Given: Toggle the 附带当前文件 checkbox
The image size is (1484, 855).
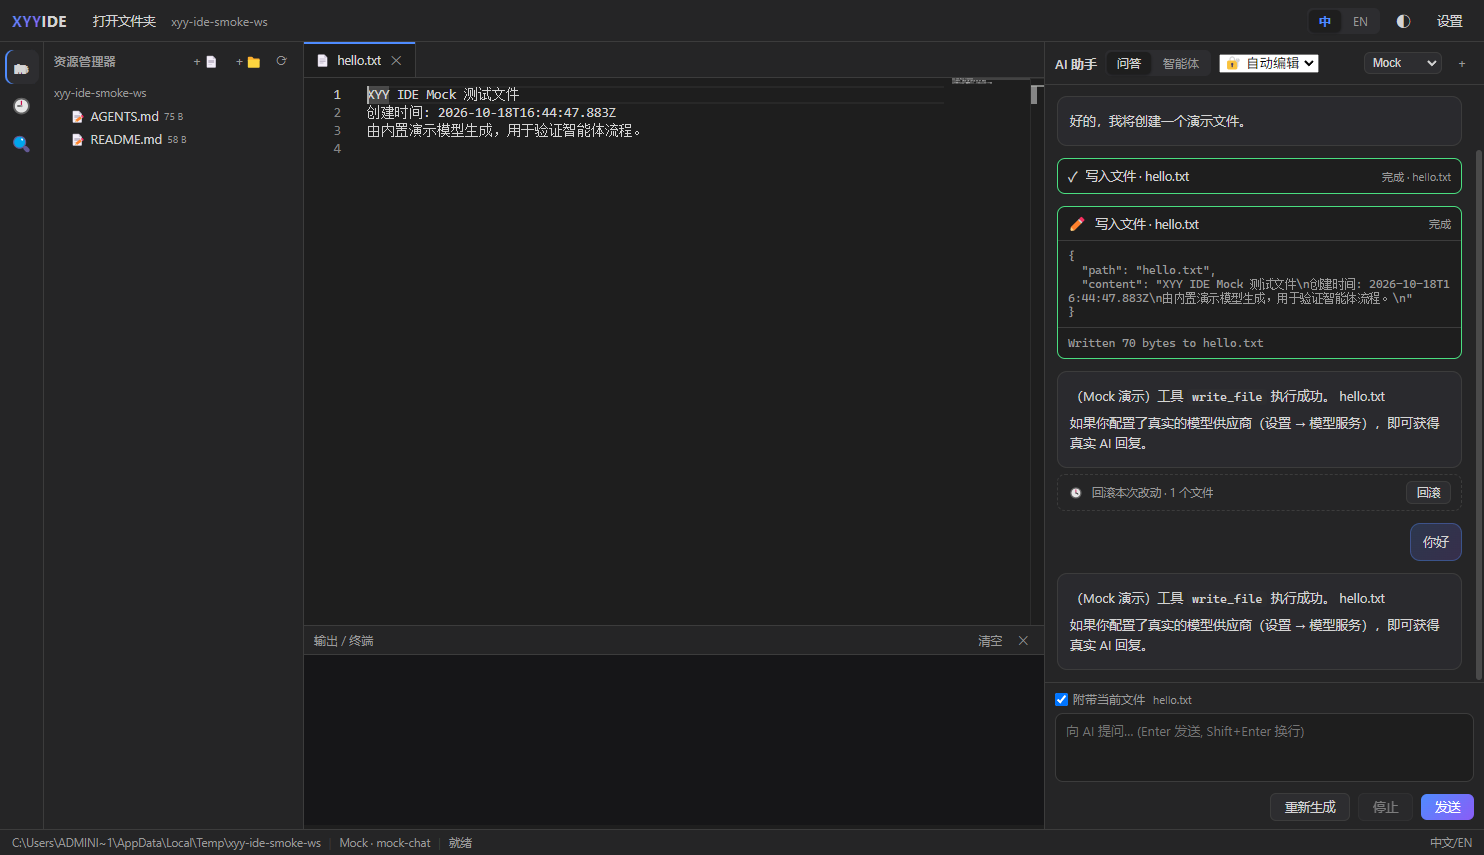Looking at the screenshot, I should click(x=1062, y=700).
